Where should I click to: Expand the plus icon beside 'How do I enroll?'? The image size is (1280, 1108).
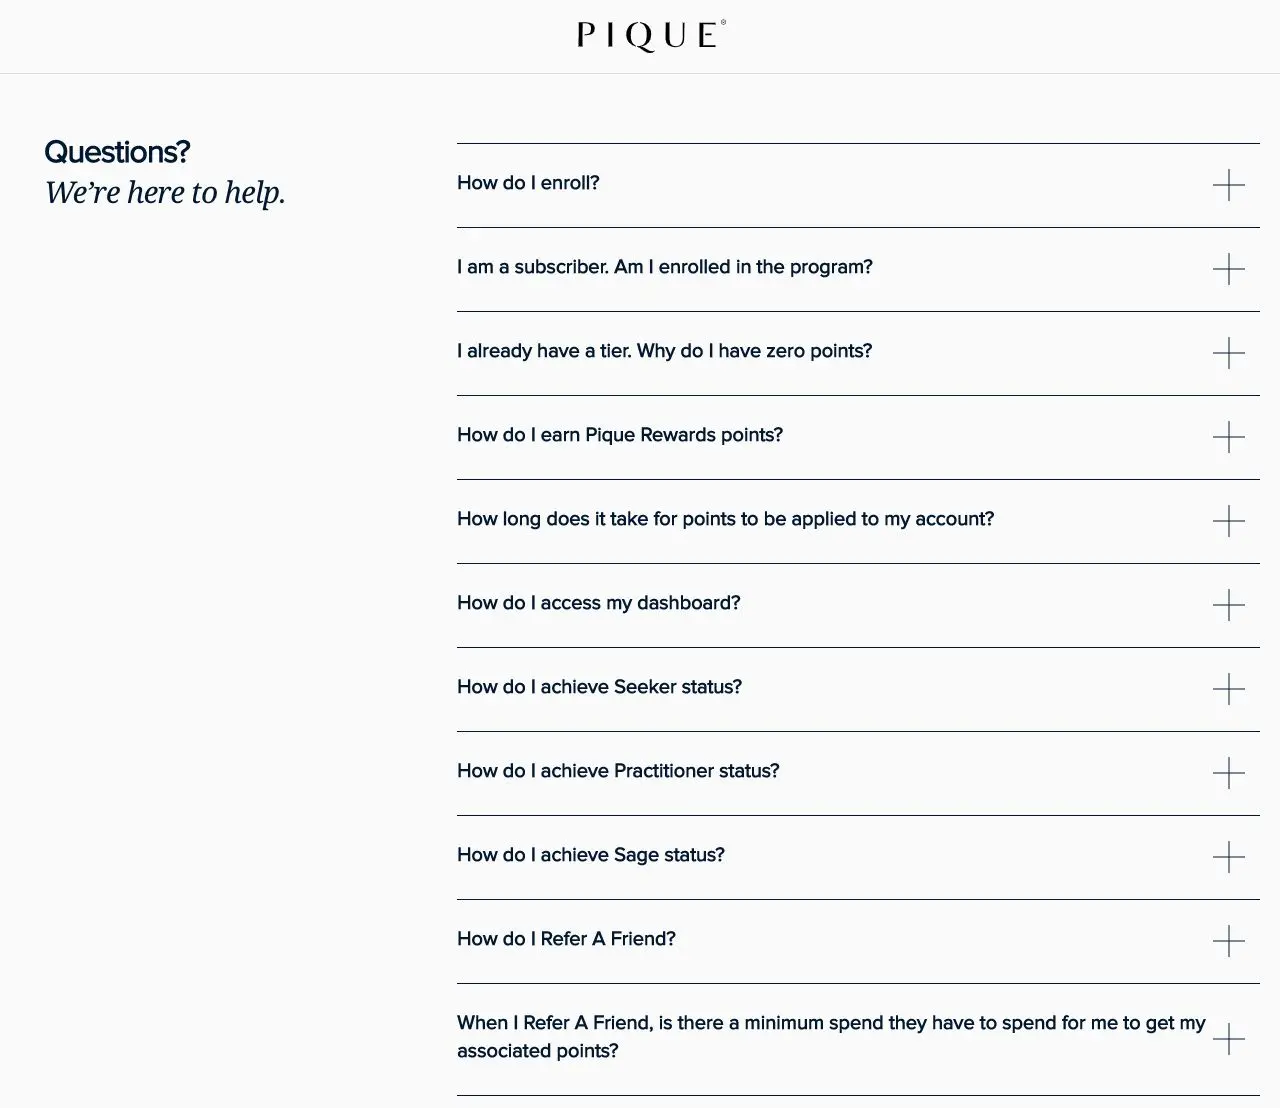[1228, 185]
